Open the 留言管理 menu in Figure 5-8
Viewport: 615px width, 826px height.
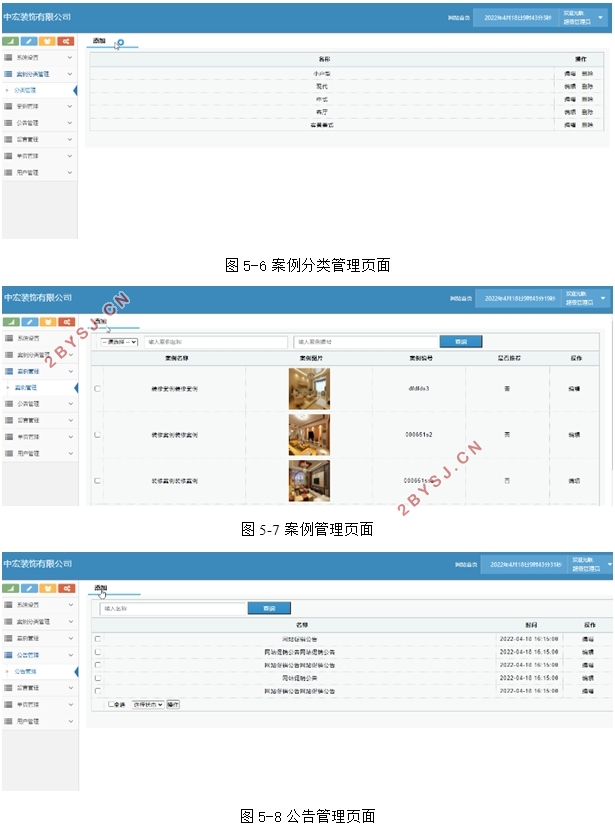(x=28, y=688)
